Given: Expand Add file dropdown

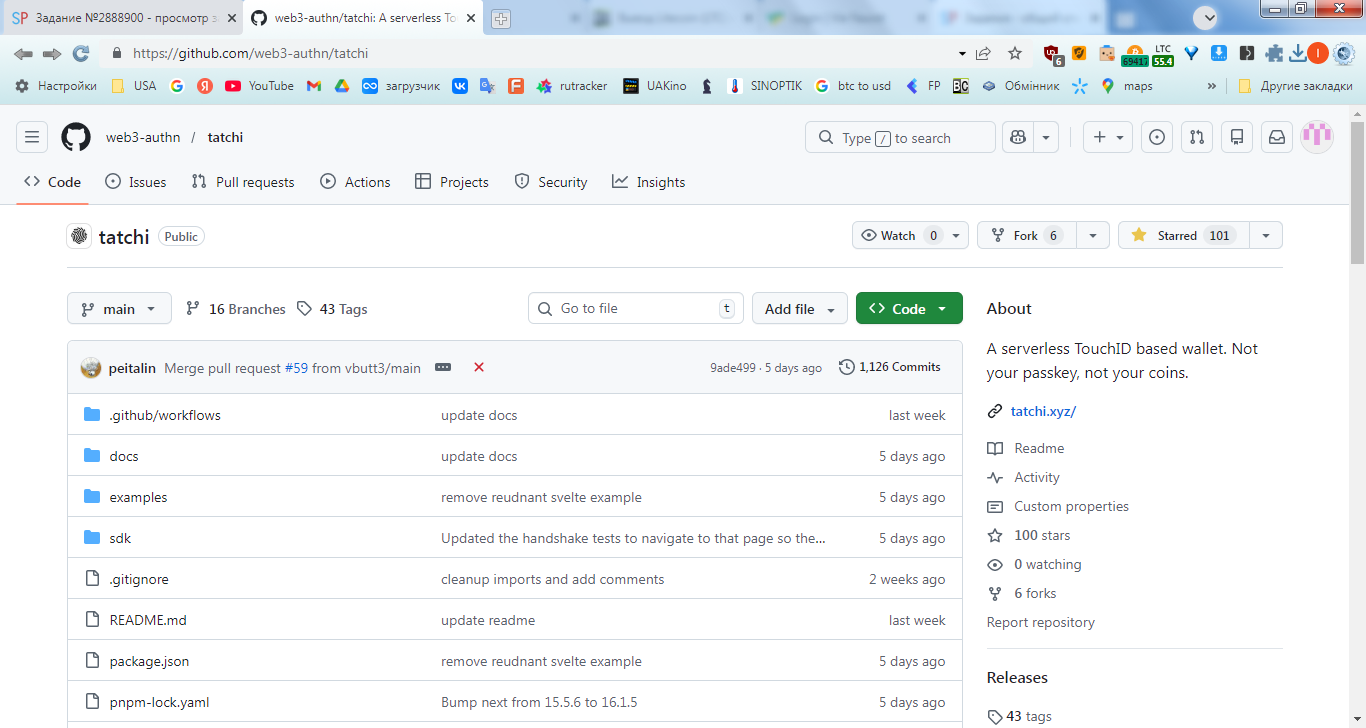Looking at the screenshot, I should coord(800,309).
